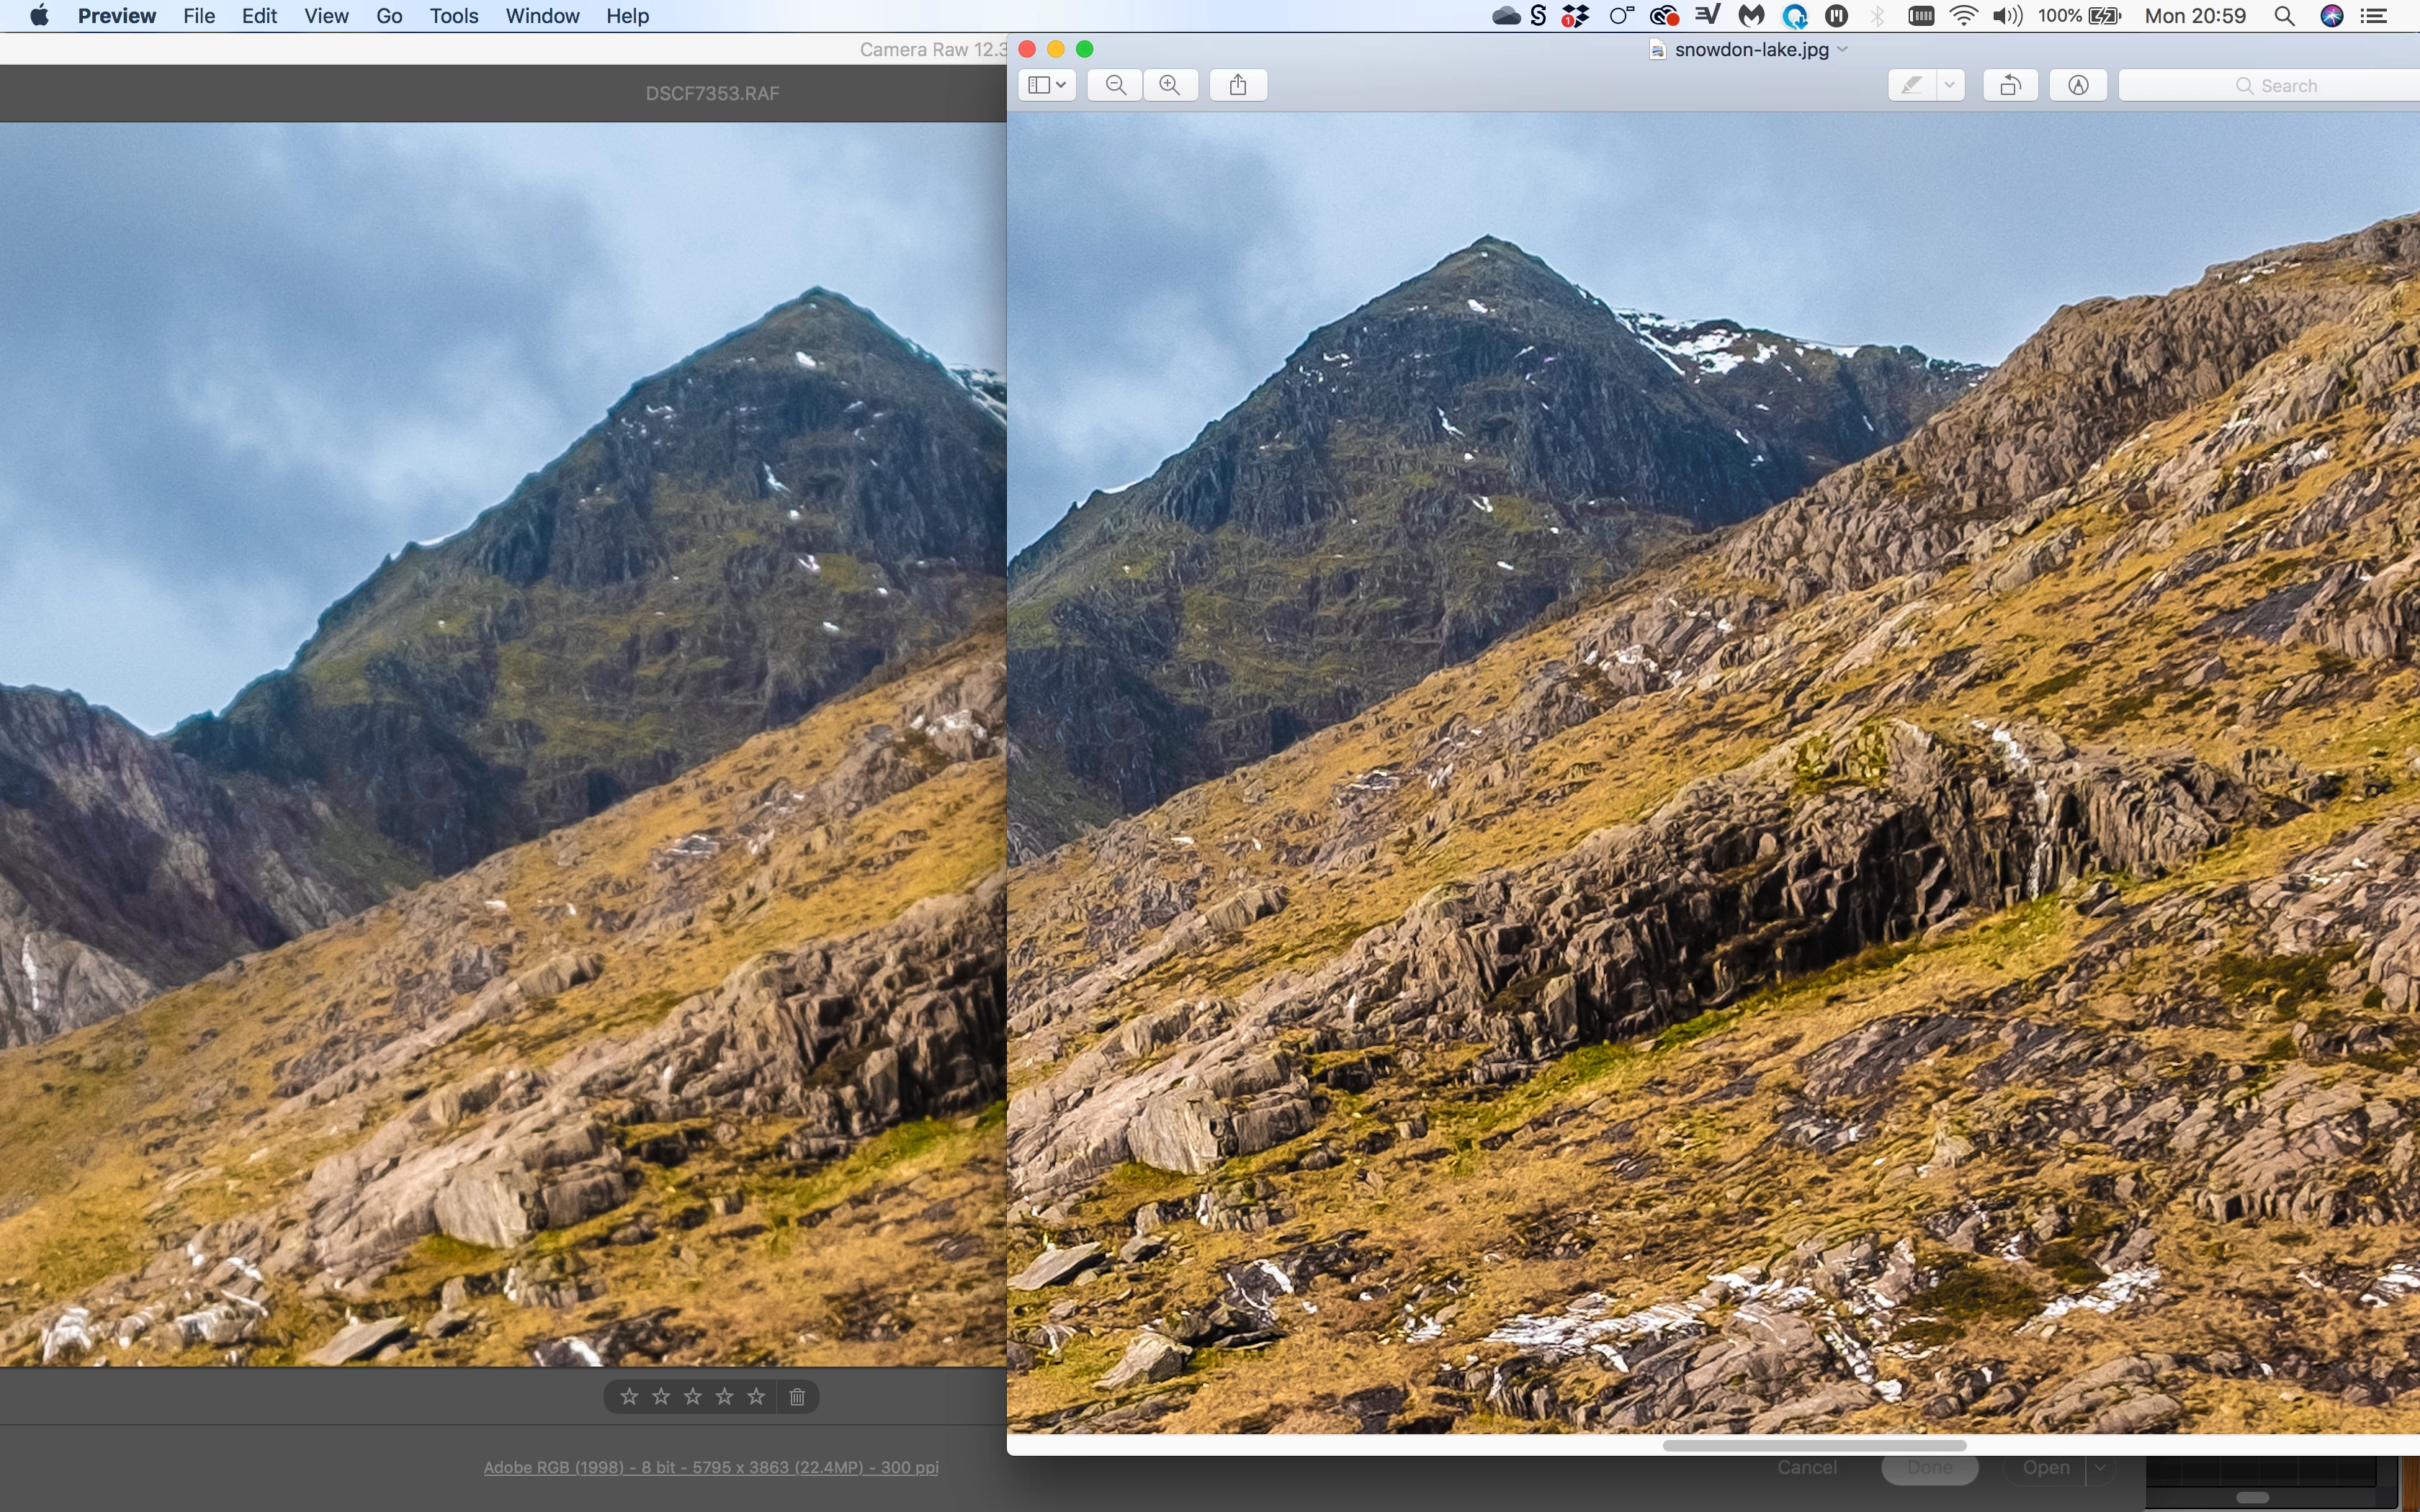Show the Markup toolbar
Screen dimensions: 2420x1512
[x=2078, y=85]
